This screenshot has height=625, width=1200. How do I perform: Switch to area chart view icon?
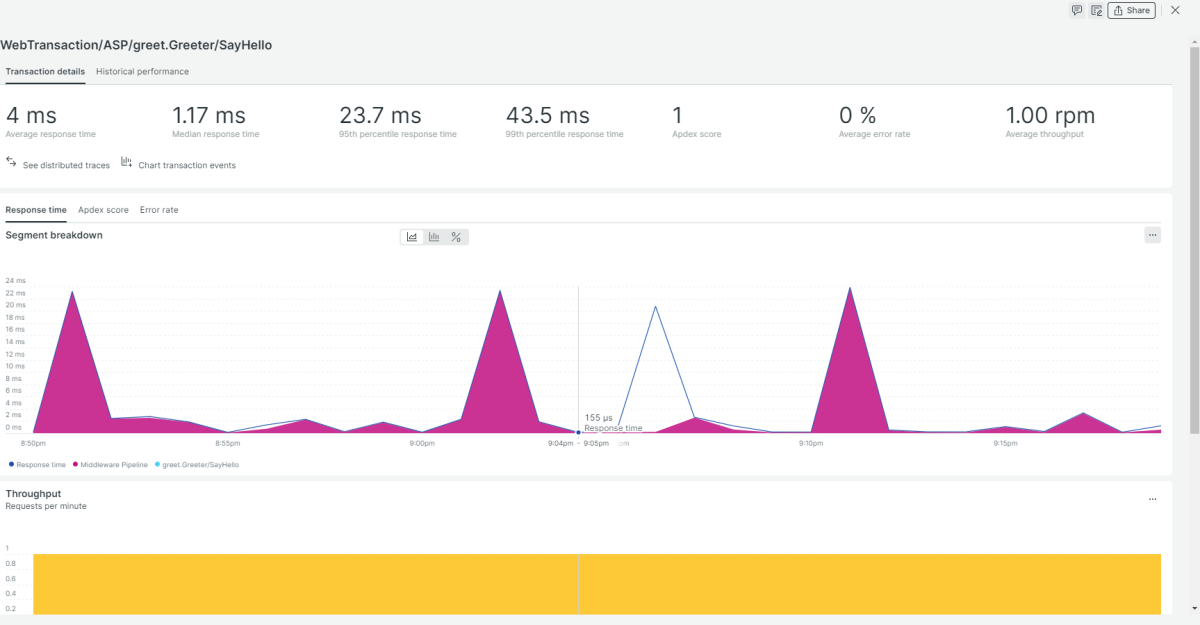[412, 237]
